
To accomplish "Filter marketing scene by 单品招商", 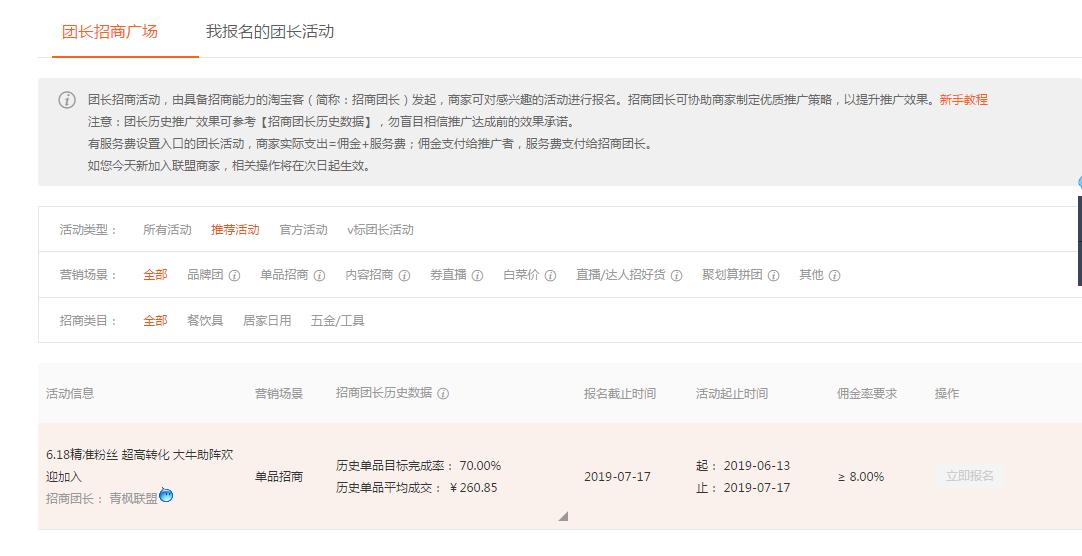I will pyautogui.click(x=284, y=275).
